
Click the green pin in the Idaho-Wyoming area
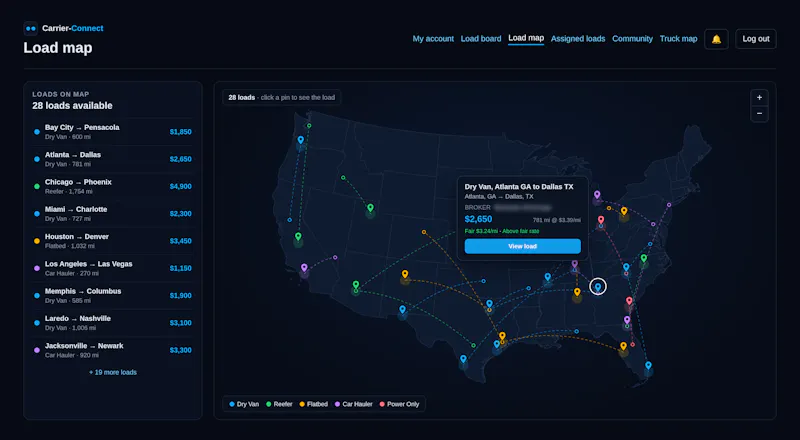click(x=370, y=208)
